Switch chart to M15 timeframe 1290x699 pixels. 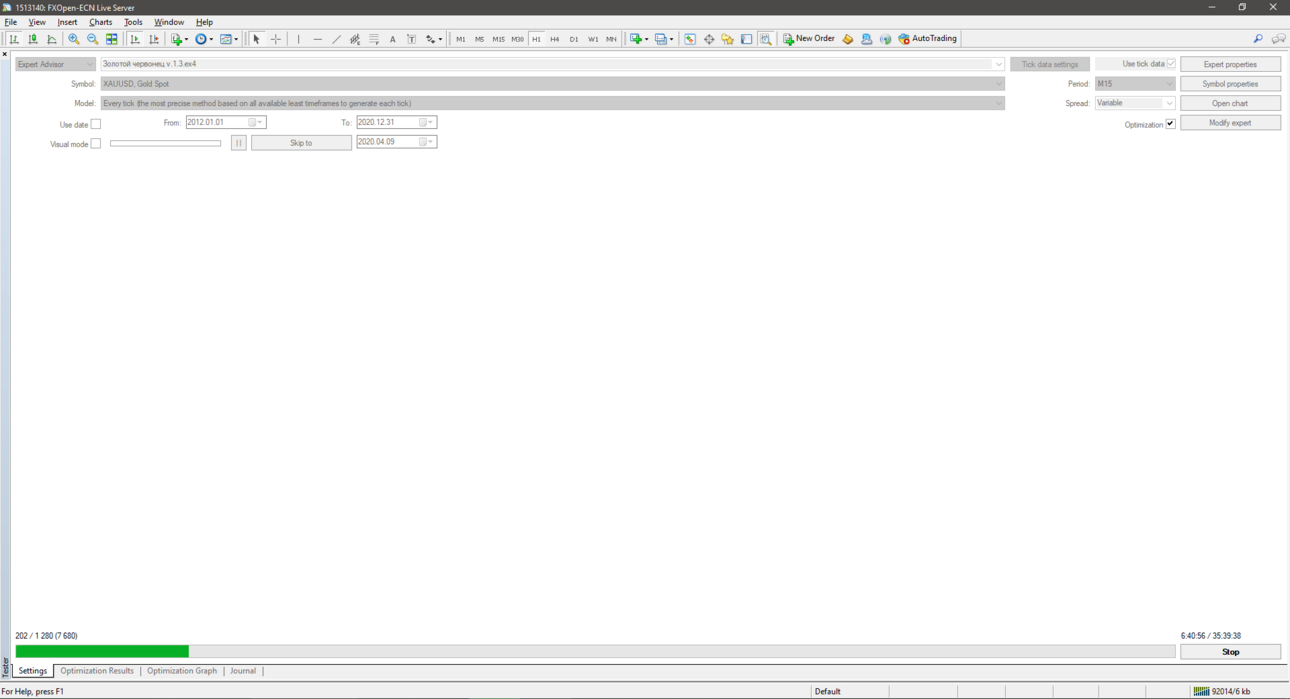click(x=499, y=39)
